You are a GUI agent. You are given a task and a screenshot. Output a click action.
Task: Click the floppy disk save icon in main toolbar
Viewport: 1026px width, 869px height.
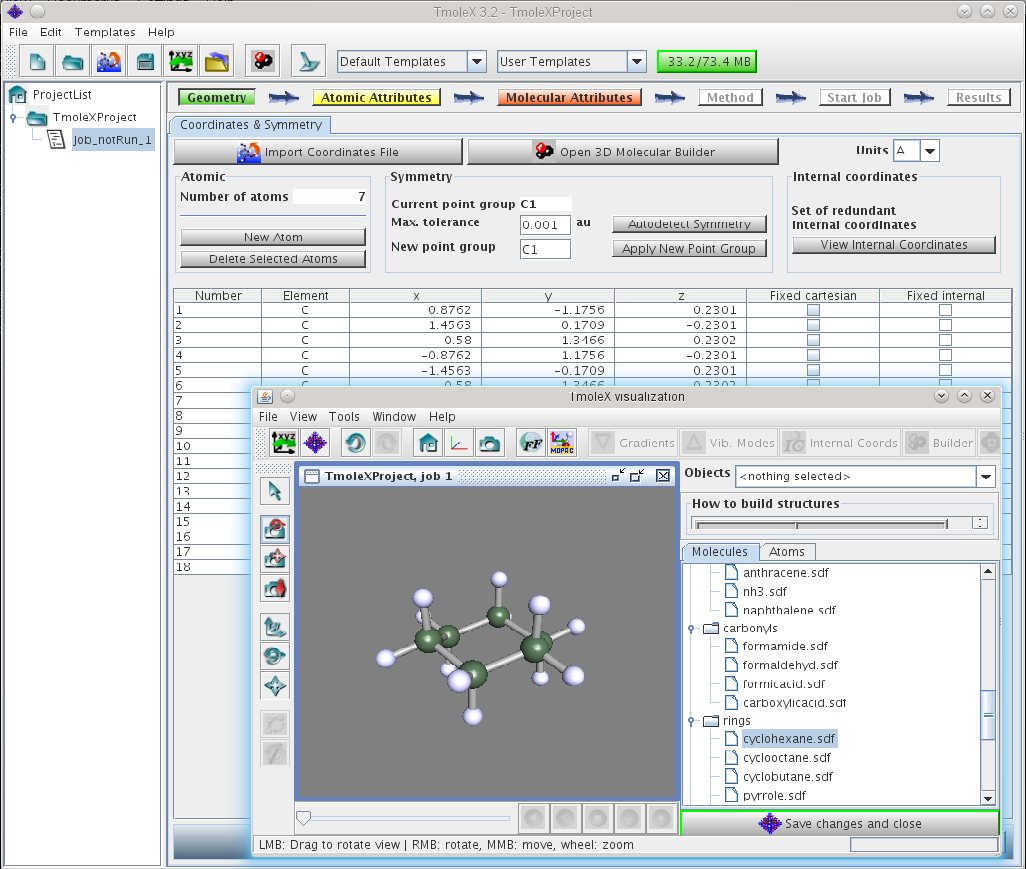click(145, 62)
